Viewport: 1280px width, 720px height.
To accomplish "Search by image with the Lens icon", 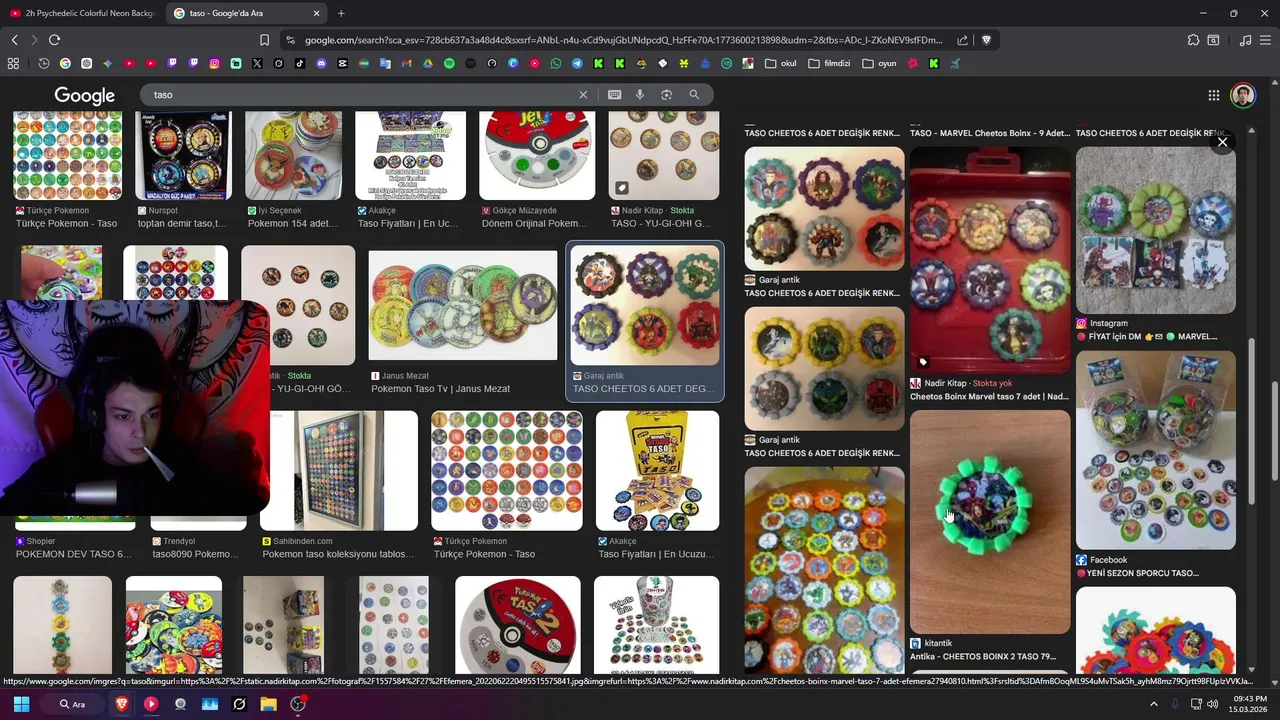I will (666, 94).
